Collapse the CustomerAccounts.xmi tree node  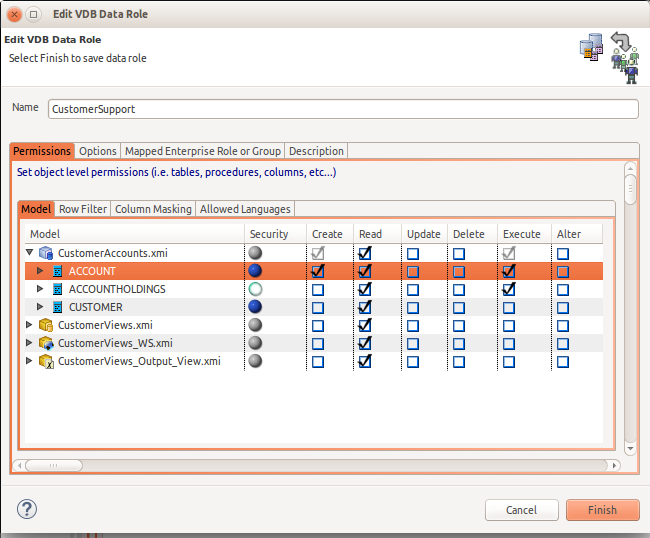tap(29, 252)
